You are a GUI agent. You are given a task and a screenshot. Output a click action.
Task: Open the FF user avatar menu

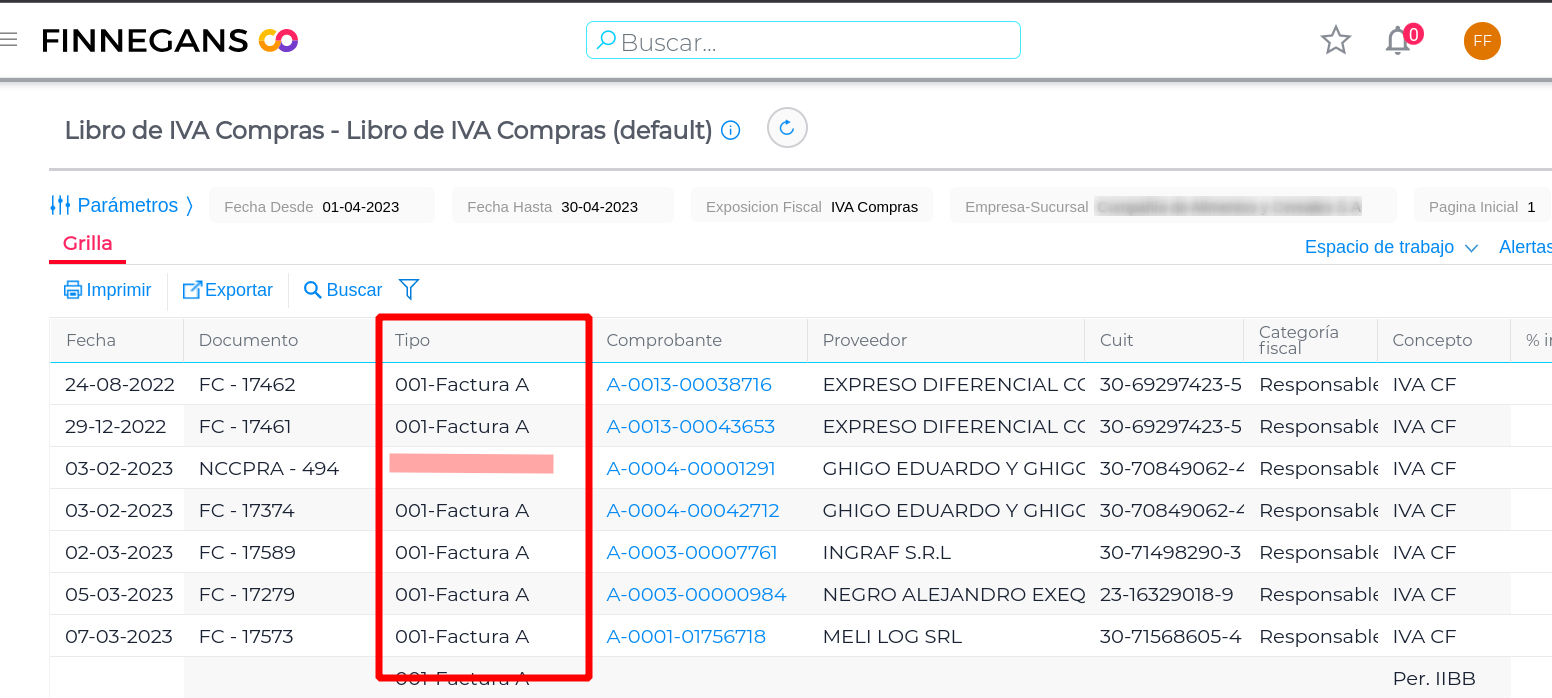point(1481,41)
